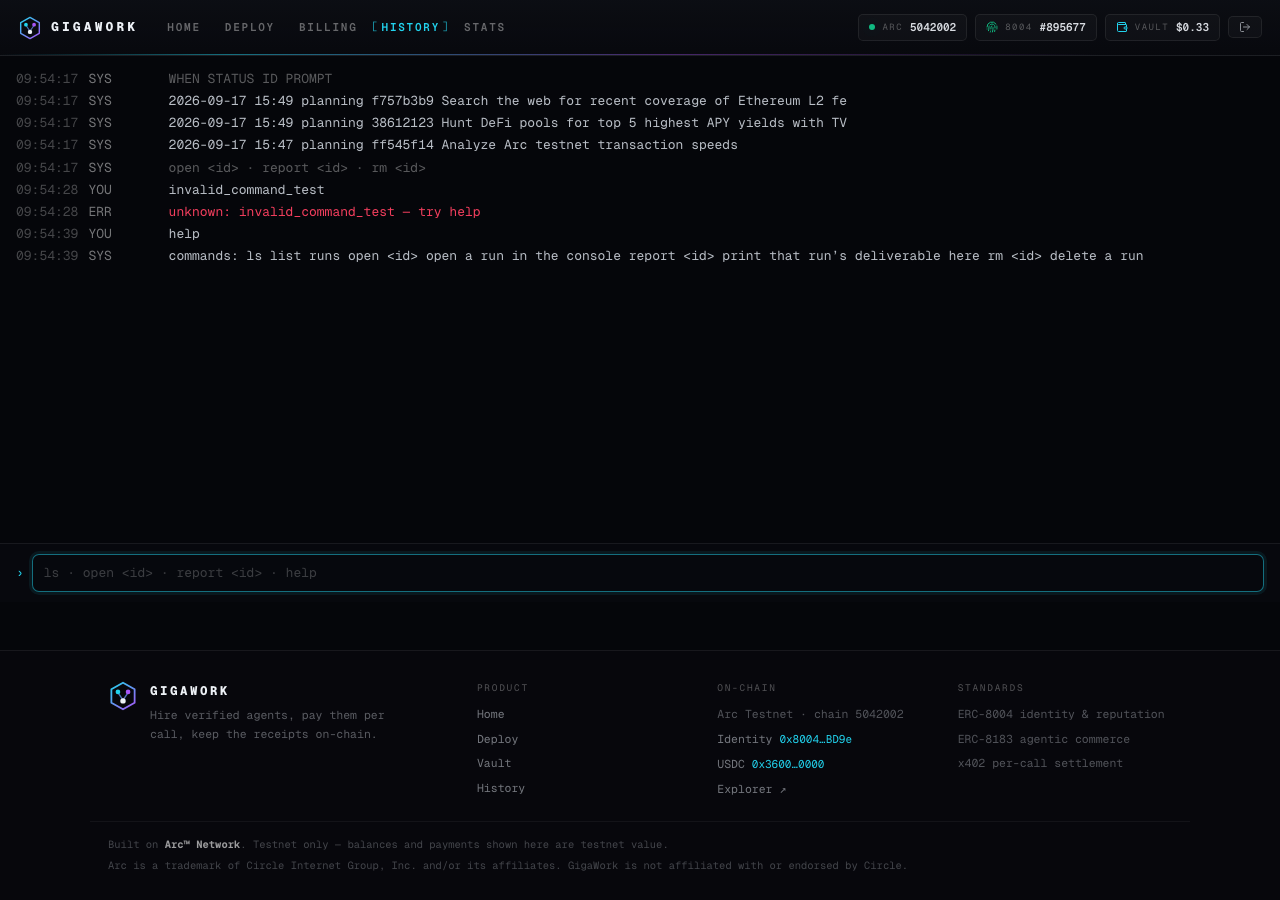Click the red 'unknown: invalid_command_test' error message
The width and height of the screenshot is (1280, 900).
(x=324, y=212)
